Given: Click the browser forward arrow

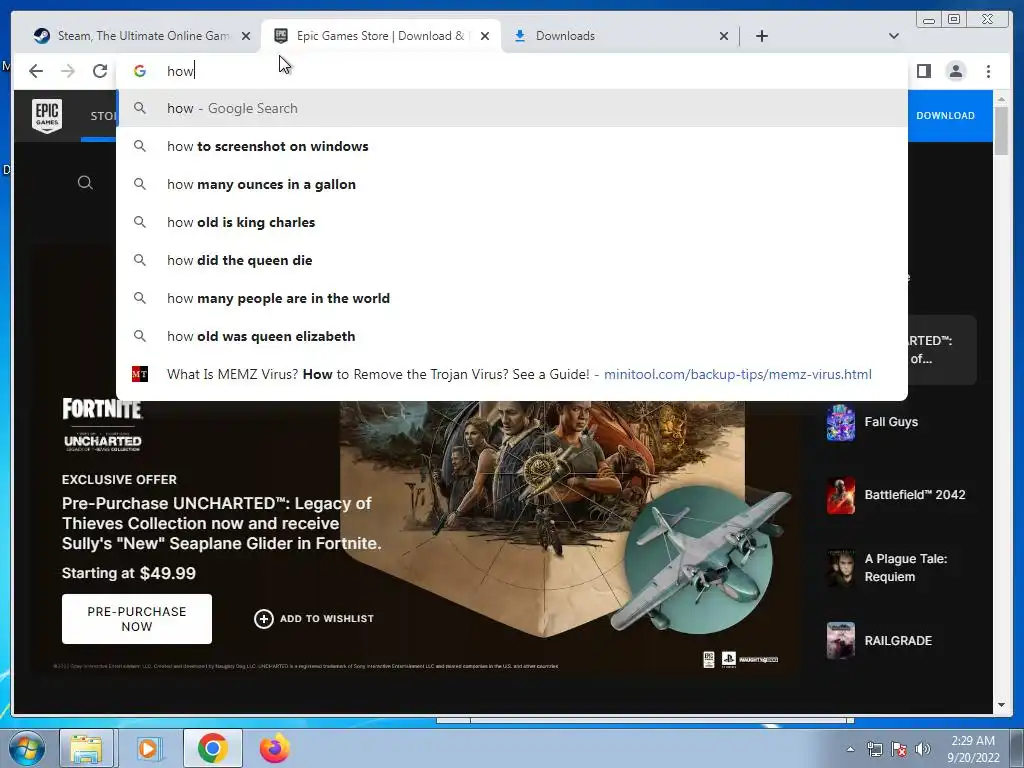Looking at the screenshot, I should (x=68, y=71).
